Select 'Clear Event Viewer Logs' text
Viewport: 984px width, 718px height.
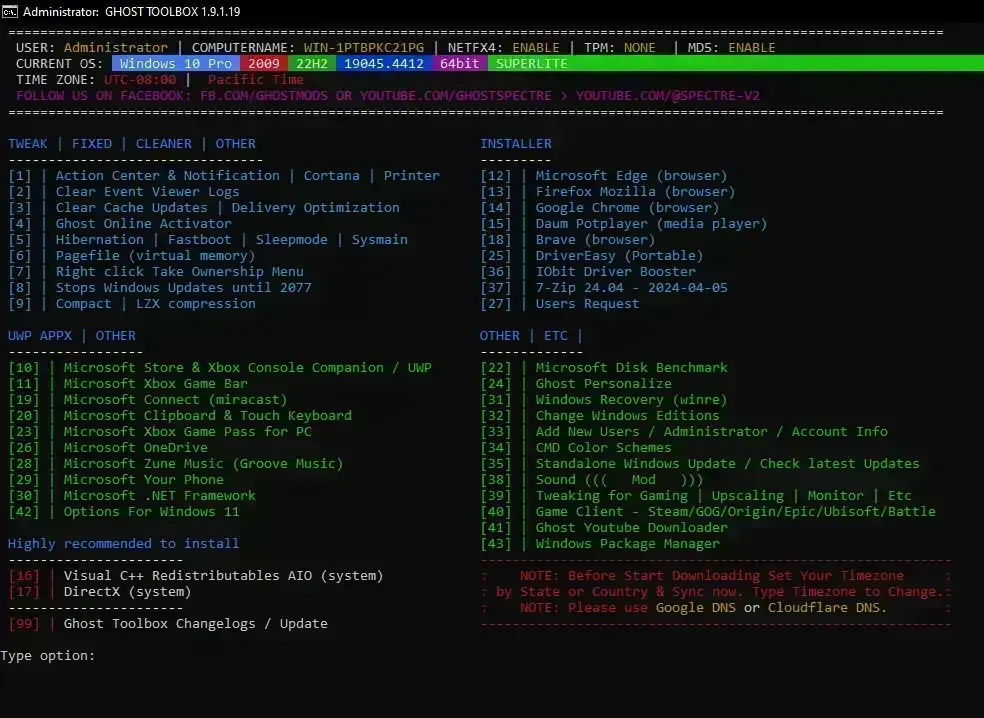point(147,191)
